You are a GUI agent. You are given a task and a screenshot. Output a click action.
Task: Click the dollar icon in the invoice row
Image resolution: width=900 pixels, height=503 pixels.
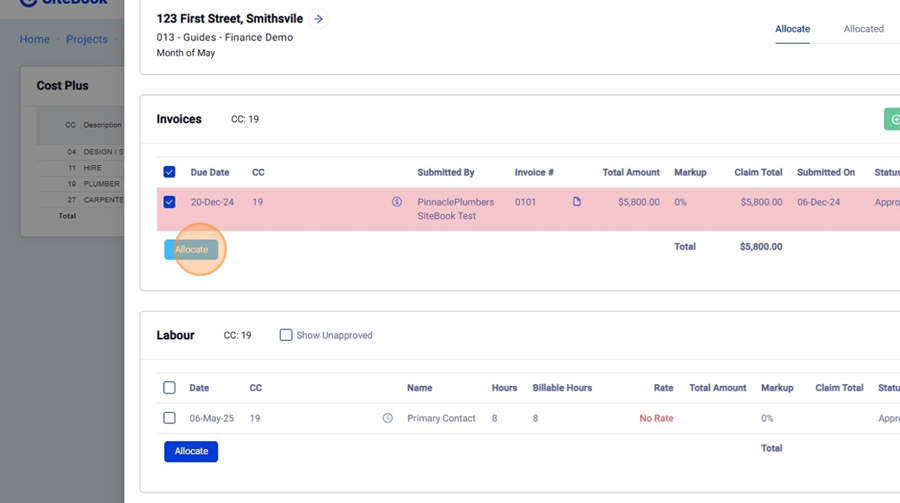click(x=397, y=202)
